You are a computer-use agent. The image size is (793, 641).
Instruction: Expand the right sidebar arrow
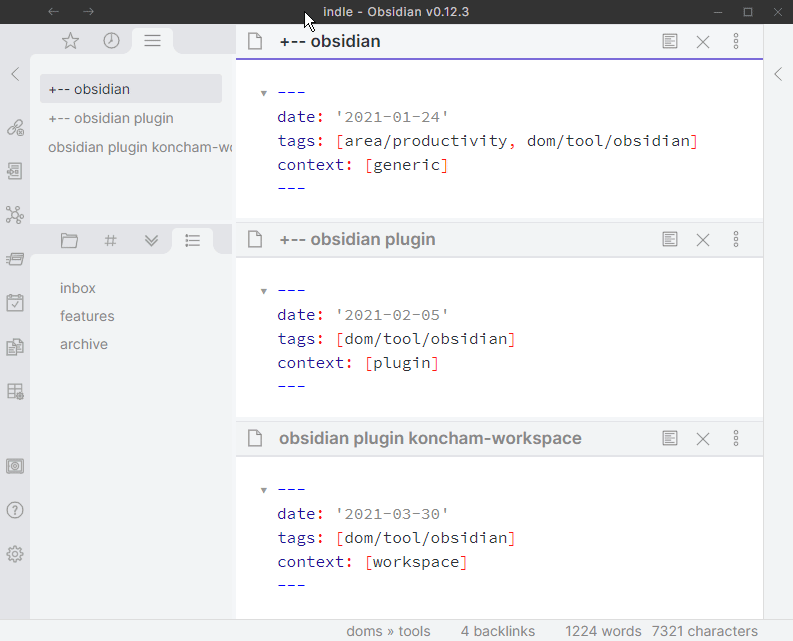778,74
